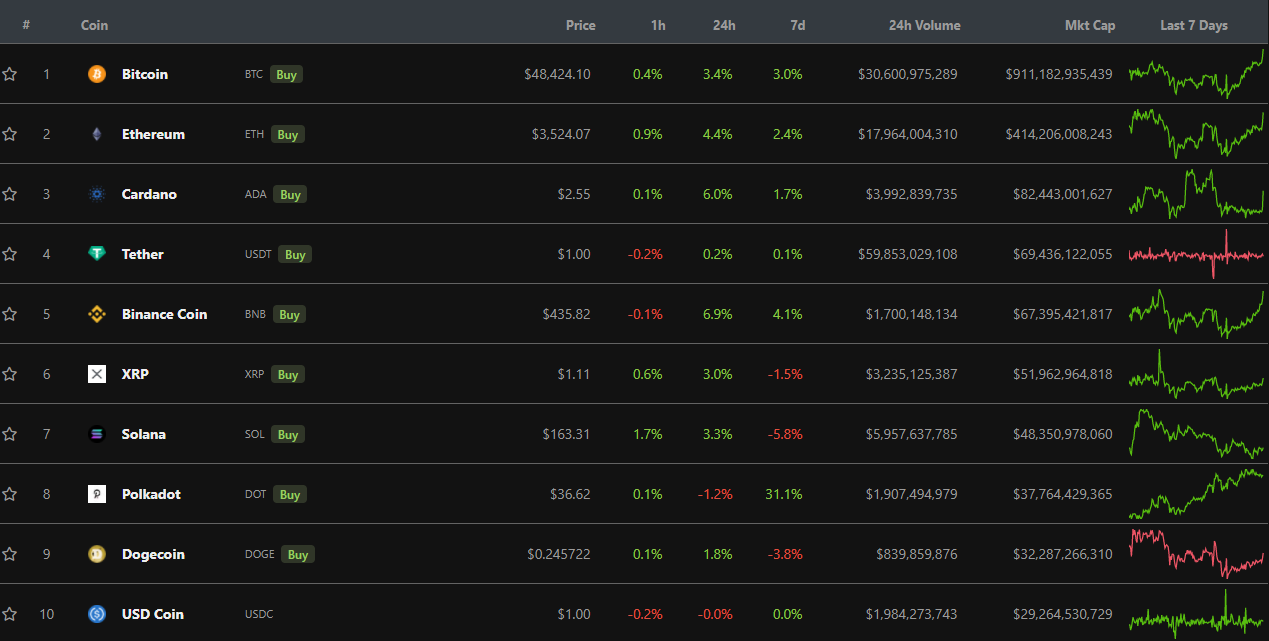
Task: Click the Binance Coin logo
Action: click(97, 314)
